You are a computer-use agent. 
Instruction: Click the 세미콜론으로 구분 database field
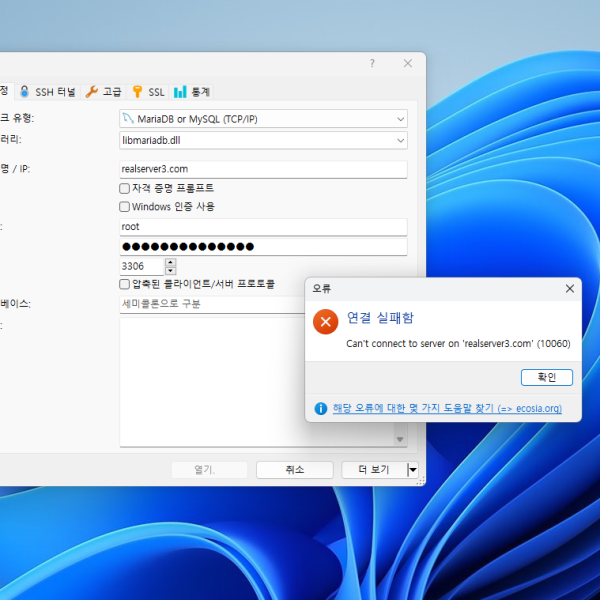(212, 305)
